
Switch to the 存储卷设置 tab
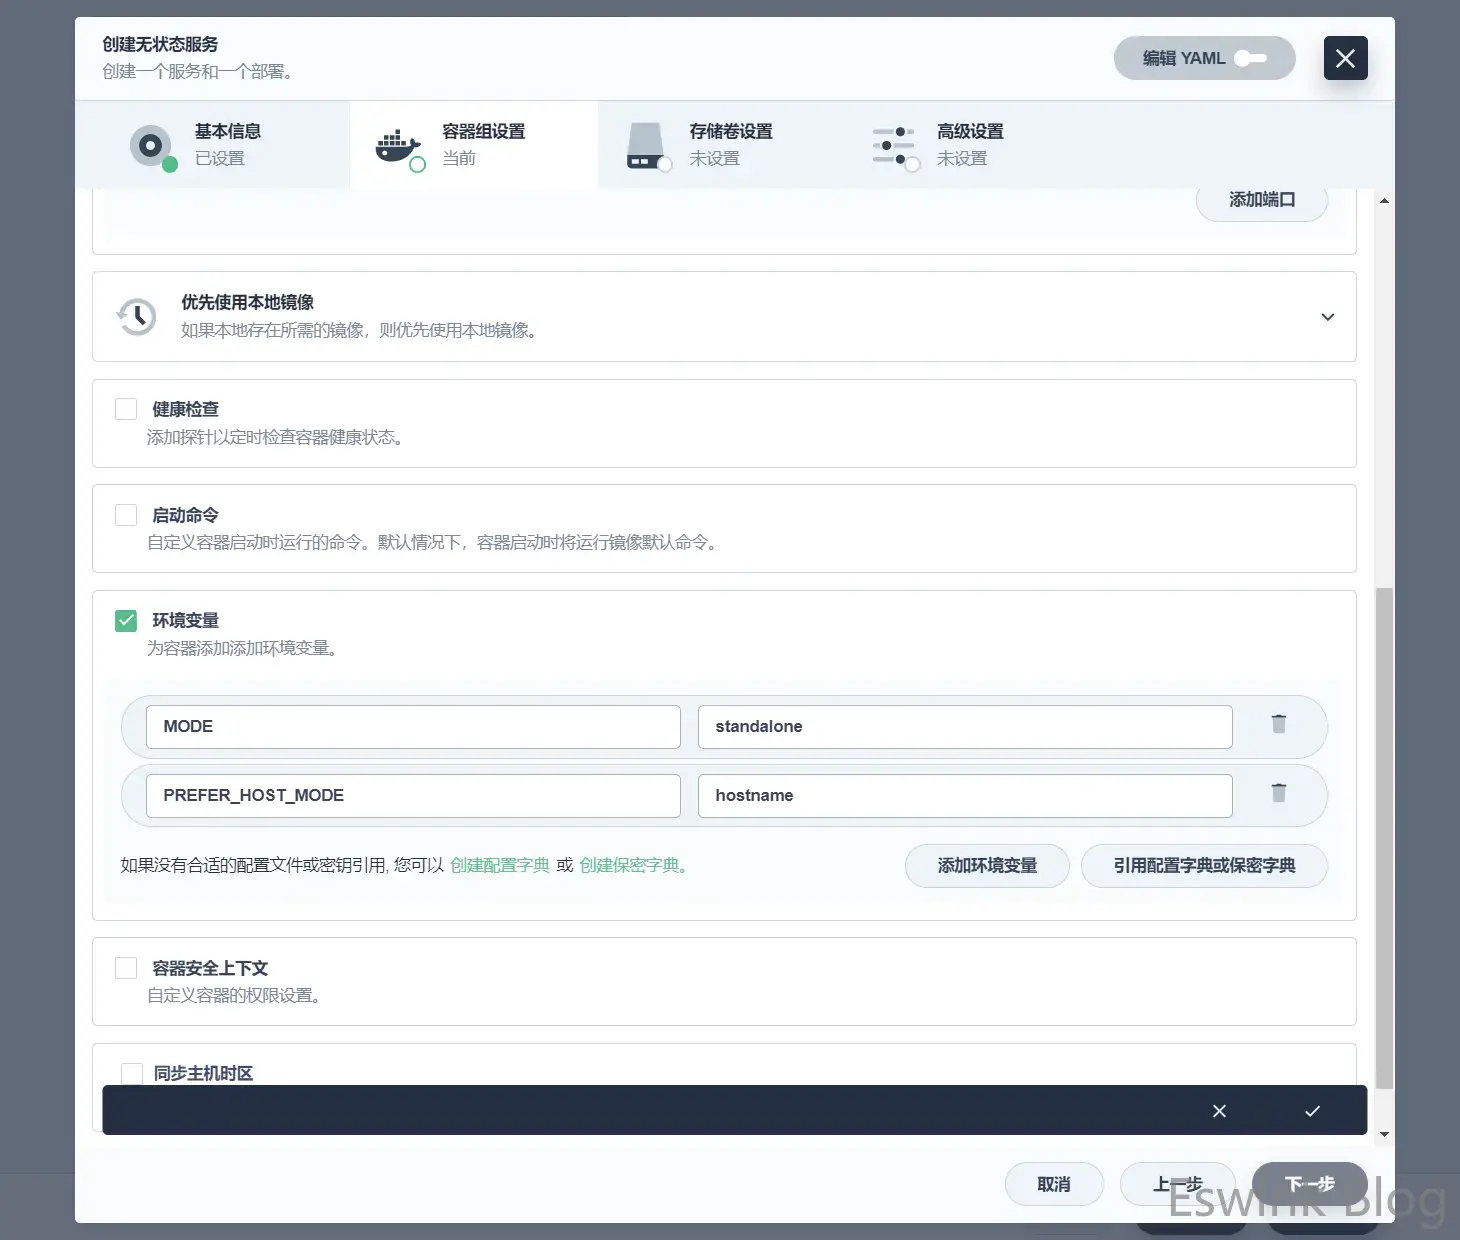click(730, 132)
